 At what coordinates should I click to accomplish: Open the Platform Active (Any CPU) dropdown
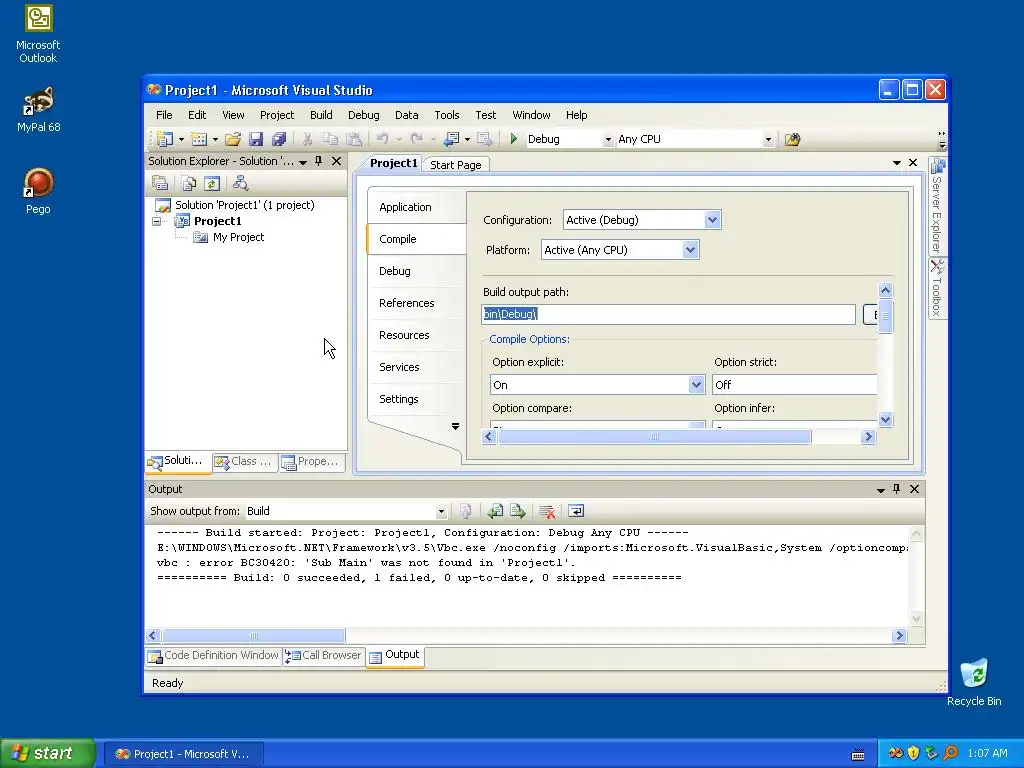point(690,249)
